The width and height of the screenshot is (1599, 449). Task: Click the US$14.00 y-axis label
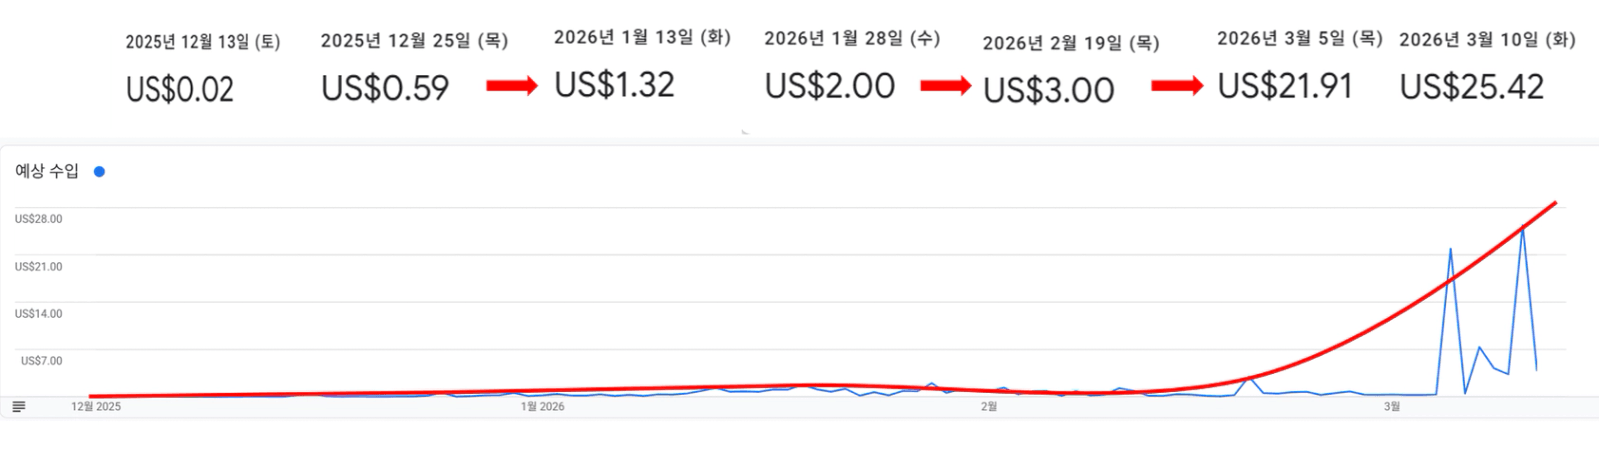(x=38, y=314)
